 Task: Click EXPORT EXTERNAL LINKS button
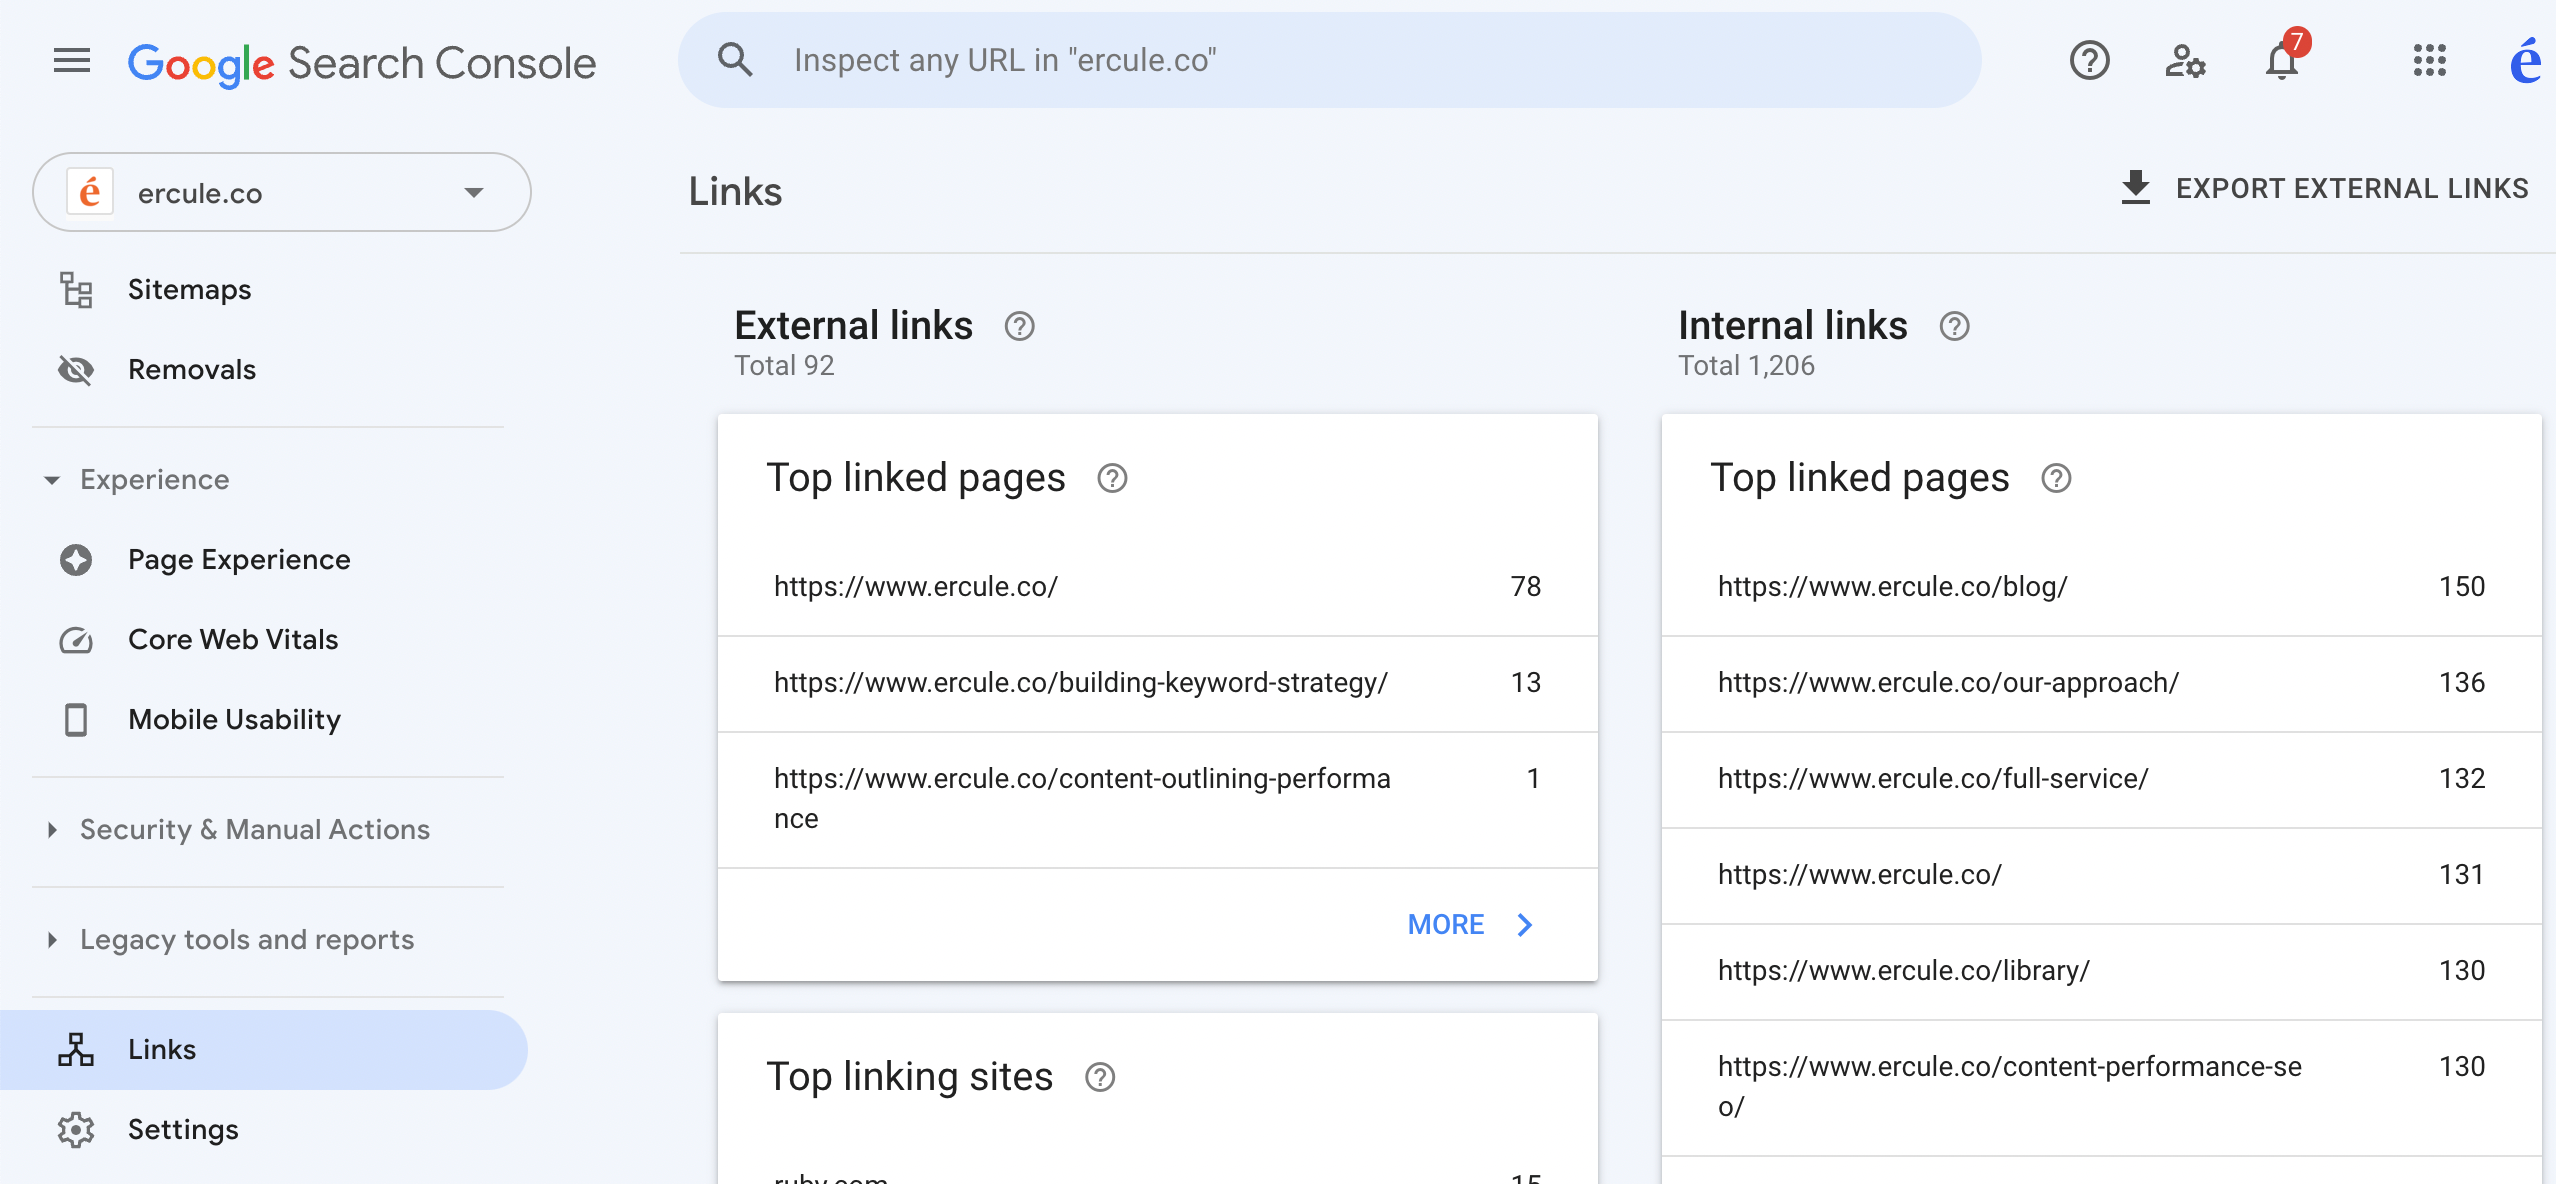point(2324,188)
